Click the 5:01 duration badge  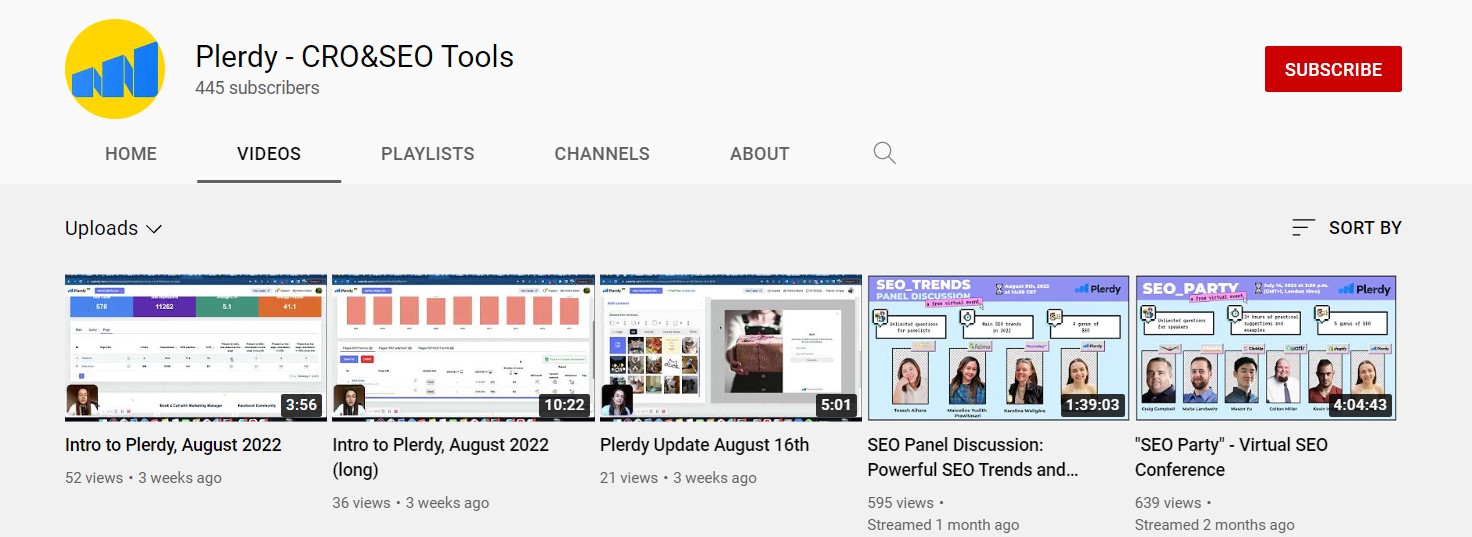click(836, 405)
